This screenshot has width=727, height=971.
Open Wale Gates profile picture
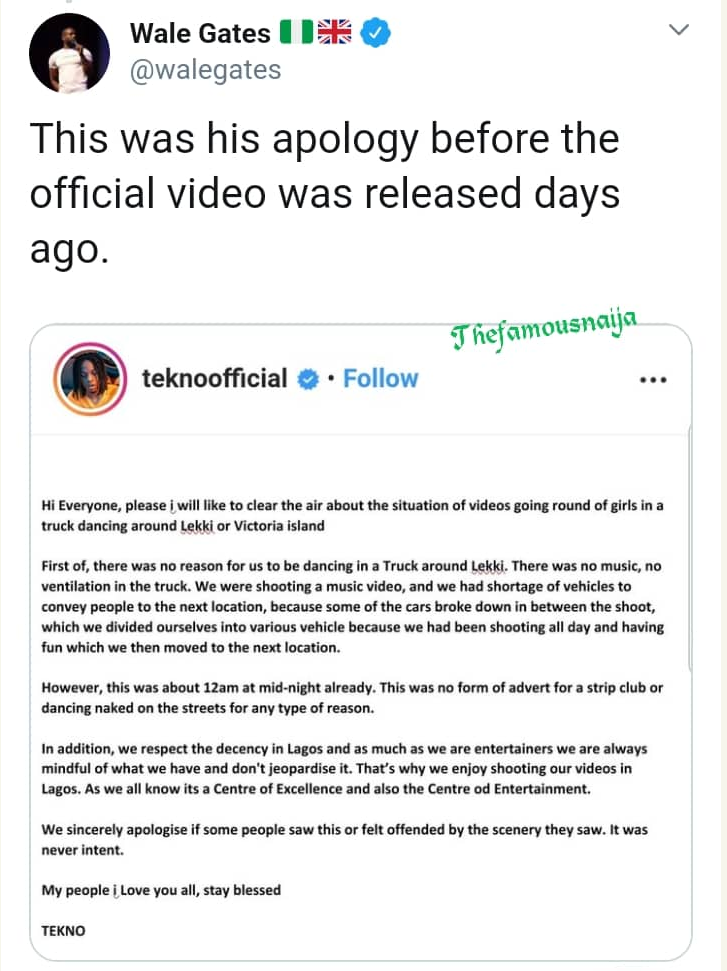(x=70, y=54)
